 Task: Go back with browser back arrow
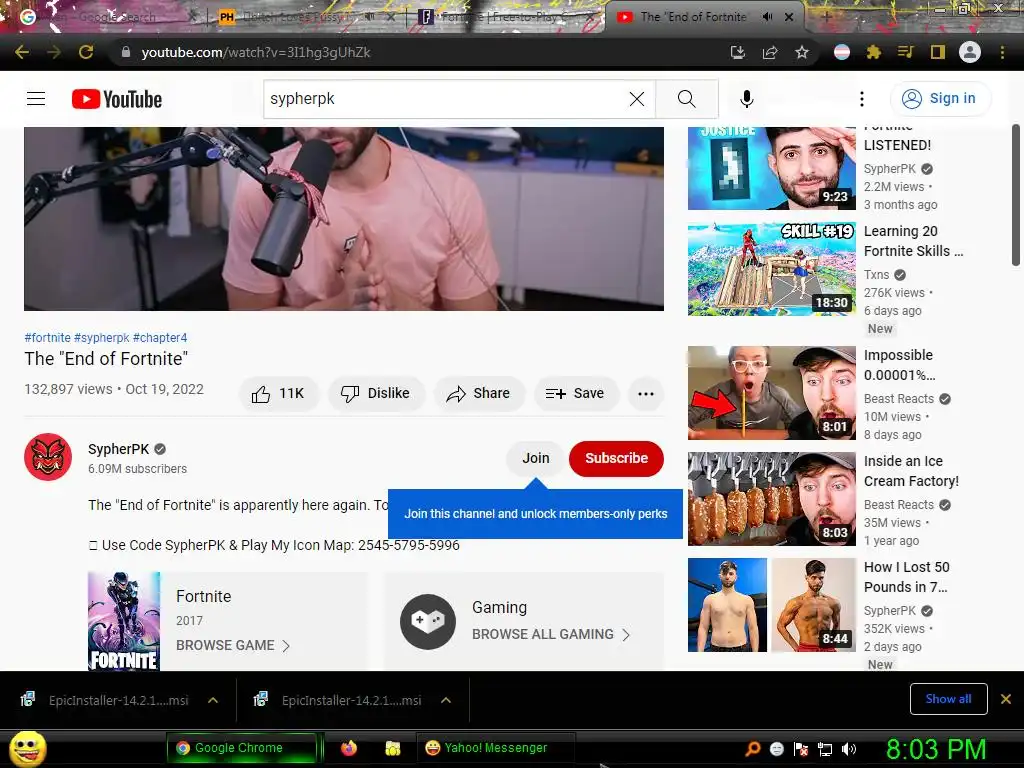(x=22, y=52)
